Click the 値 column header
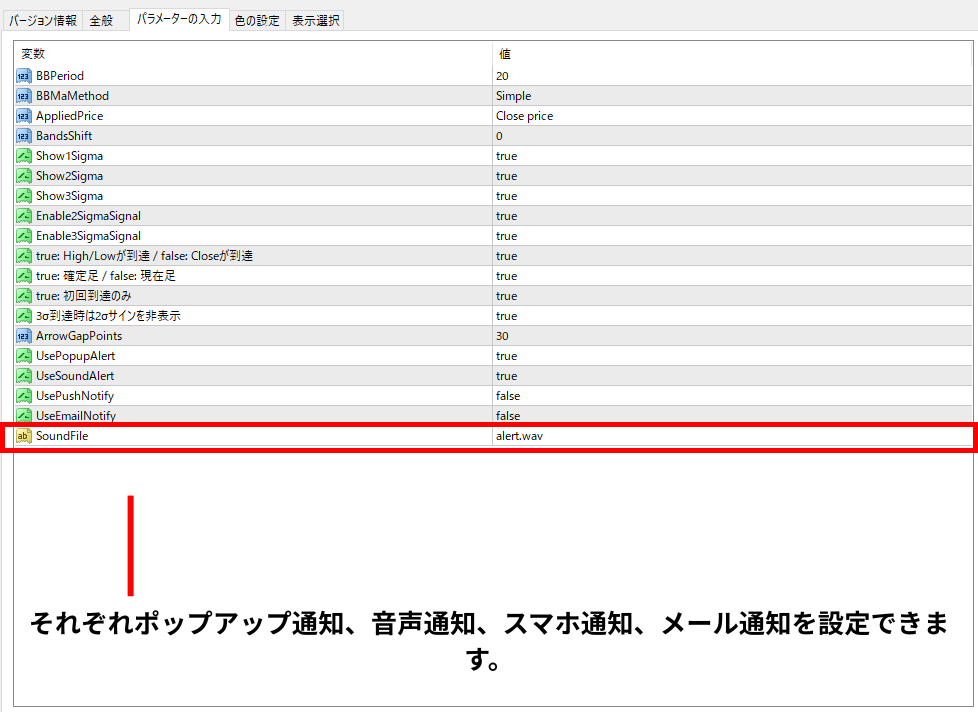The image size is (978, 712). click(505, 54)
